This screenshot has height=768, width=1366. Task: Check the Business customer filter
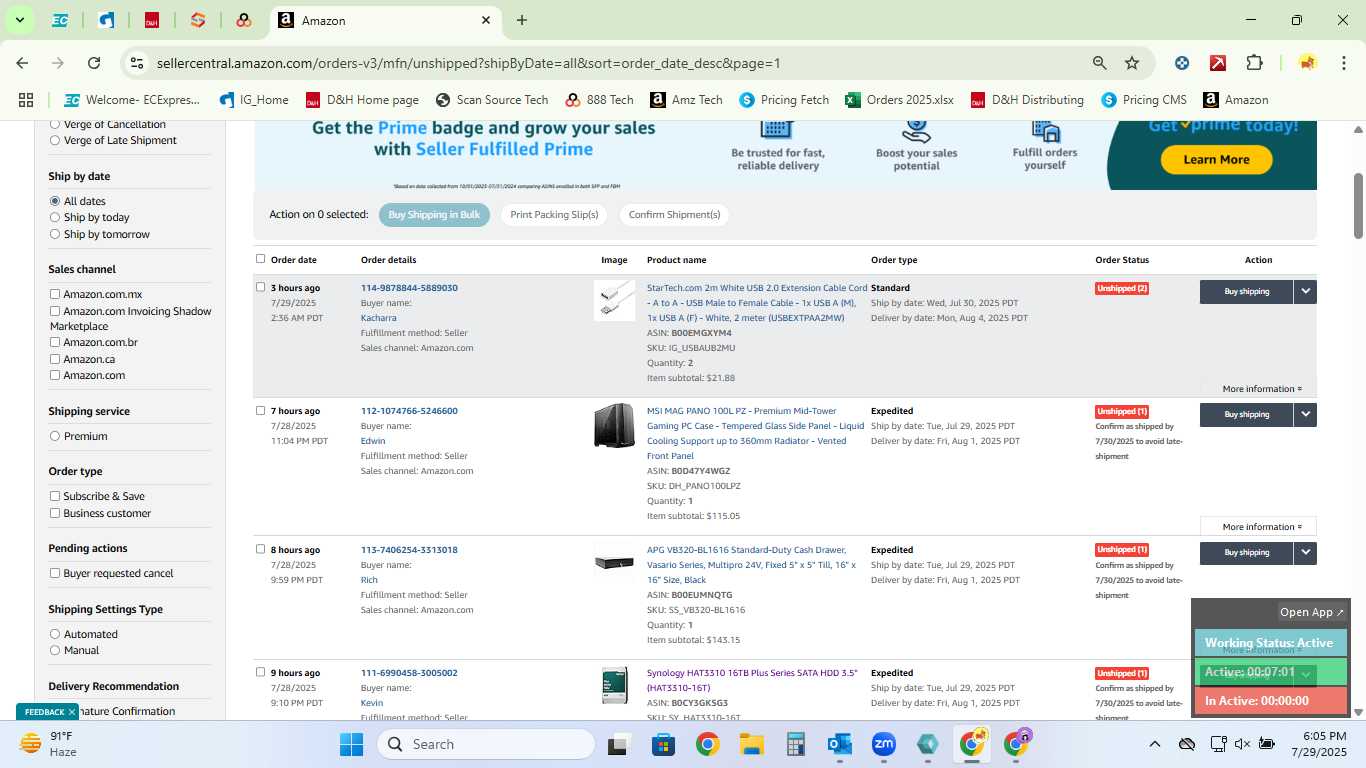(x=55, y=513)
